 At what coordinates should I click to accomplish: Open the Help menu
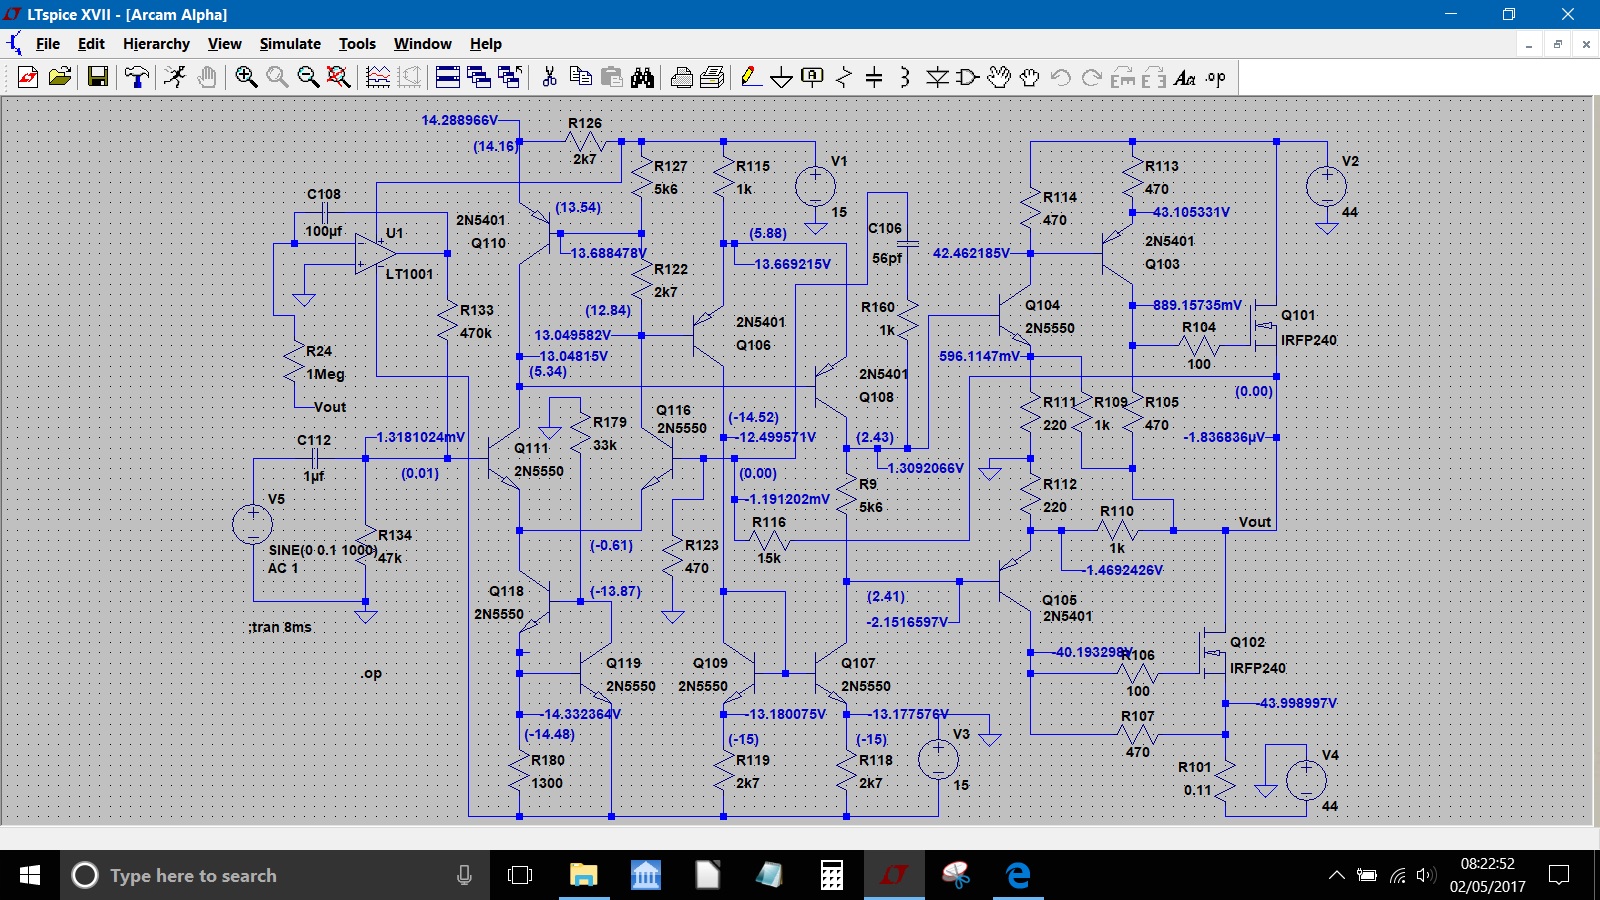click(x=485, y=44)
